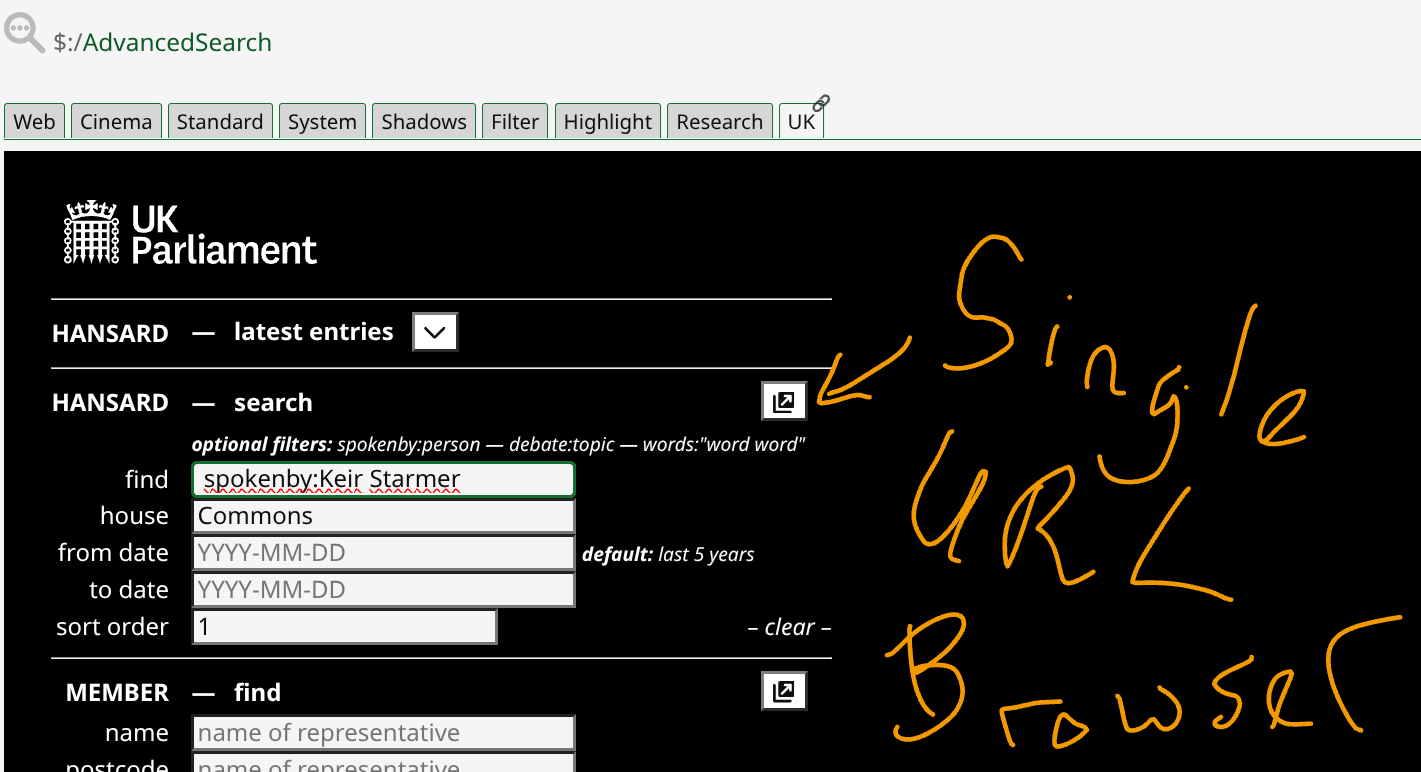Click the AdvancedSearch magnifier icon
The image size is (1421, 772).
pyautogui.click(x=24, y=32)
